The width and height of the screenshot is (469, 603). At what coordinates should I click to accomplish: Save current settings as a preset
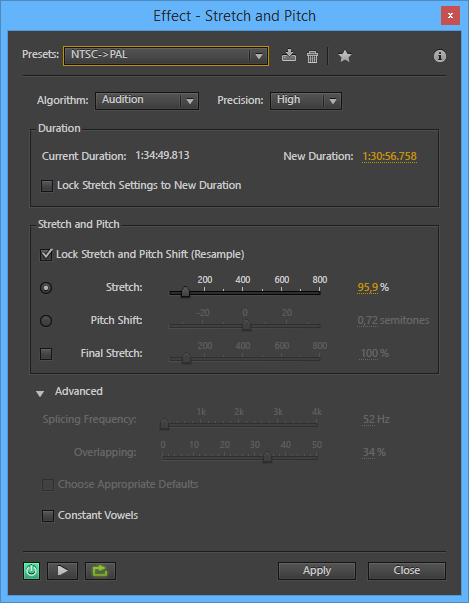289,56
